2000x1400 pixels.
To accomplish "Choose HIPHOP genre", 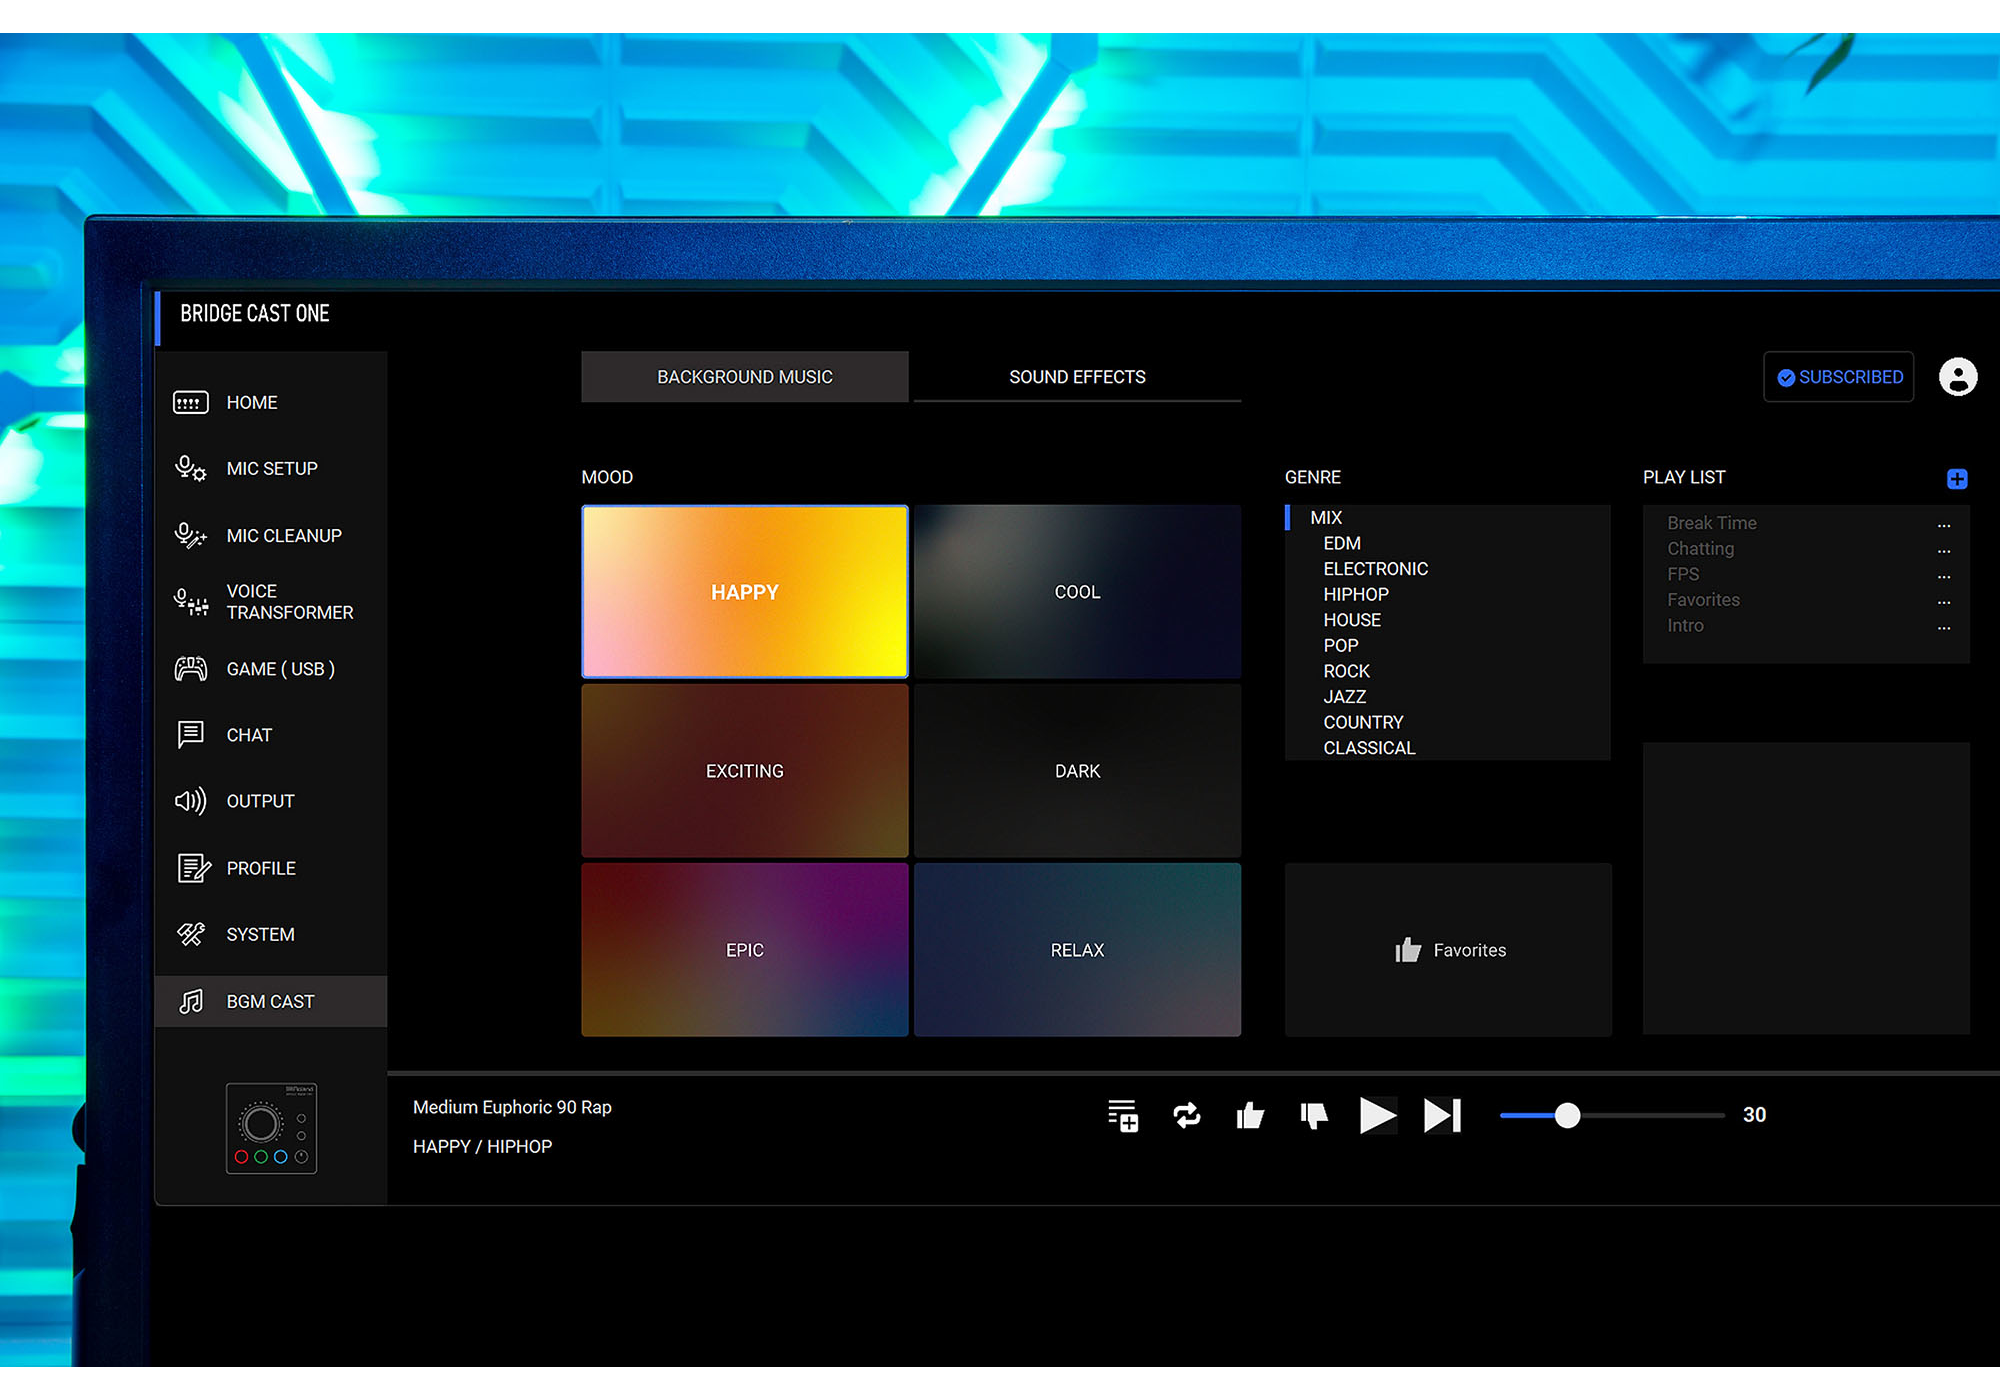I will (1356, 594).
